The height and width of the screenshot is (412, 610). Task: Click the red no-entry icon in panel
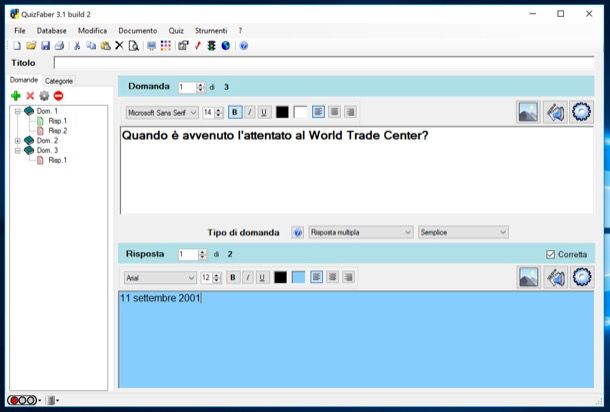click(58, 96)
